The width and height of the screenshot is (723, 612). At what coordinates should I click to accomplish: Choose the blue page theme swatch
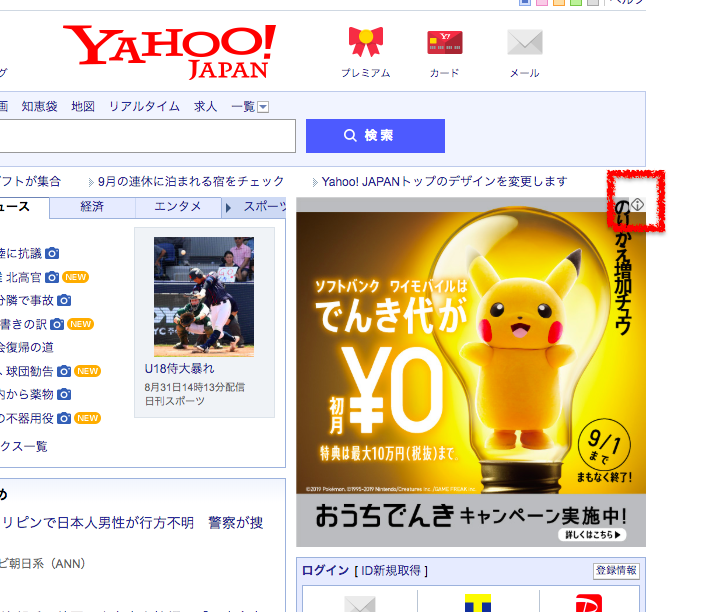coord(525,2)
